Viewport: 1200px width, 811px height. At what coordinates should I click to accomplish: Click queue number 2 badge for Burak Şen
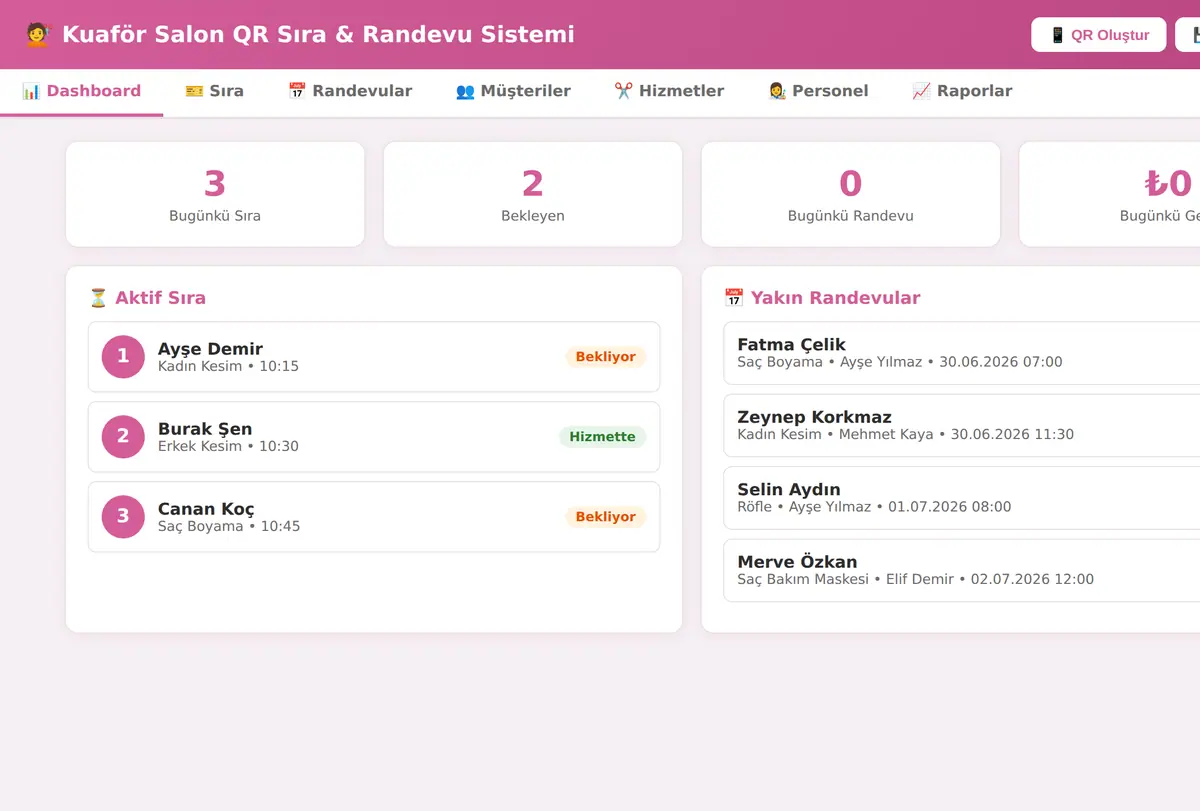pyautogui.click(x=123, y=437)
